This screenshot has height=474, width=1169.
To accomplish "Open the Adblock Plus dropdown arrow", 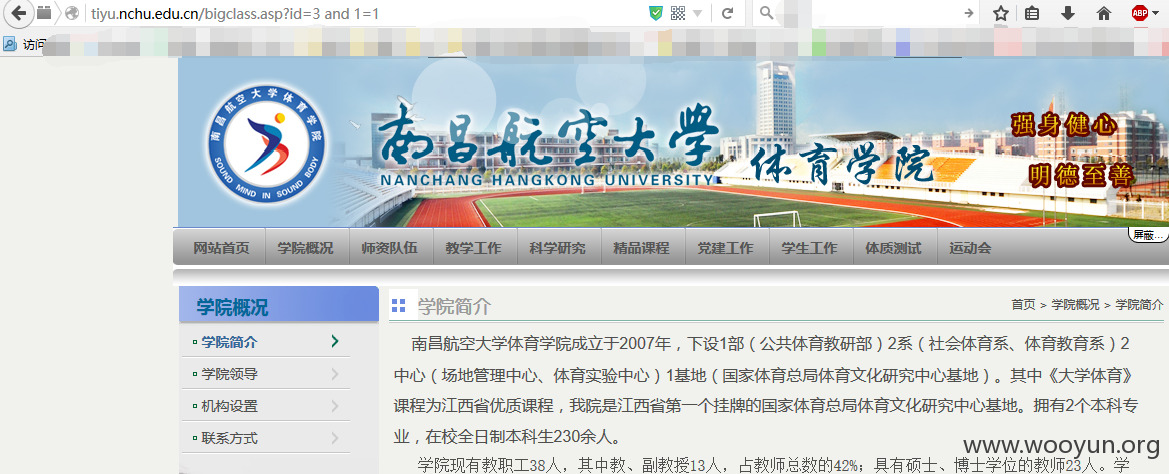I will [1156, 13].
